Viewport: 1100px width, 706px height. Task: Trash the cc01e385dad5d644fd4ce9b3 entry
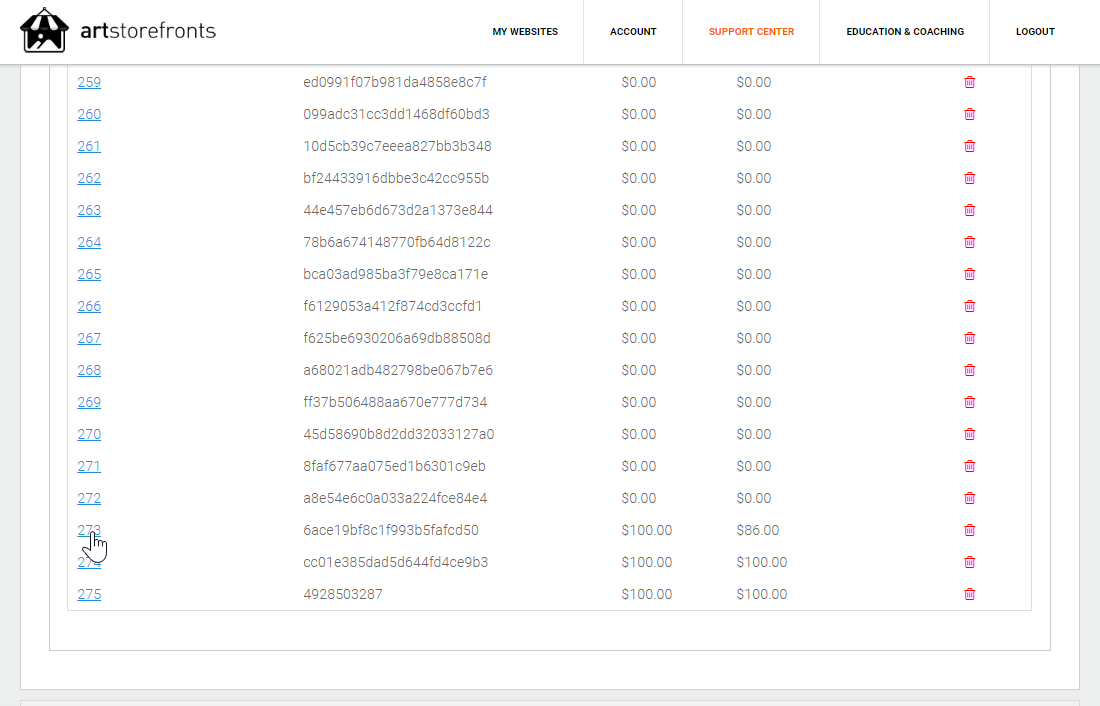969,562
